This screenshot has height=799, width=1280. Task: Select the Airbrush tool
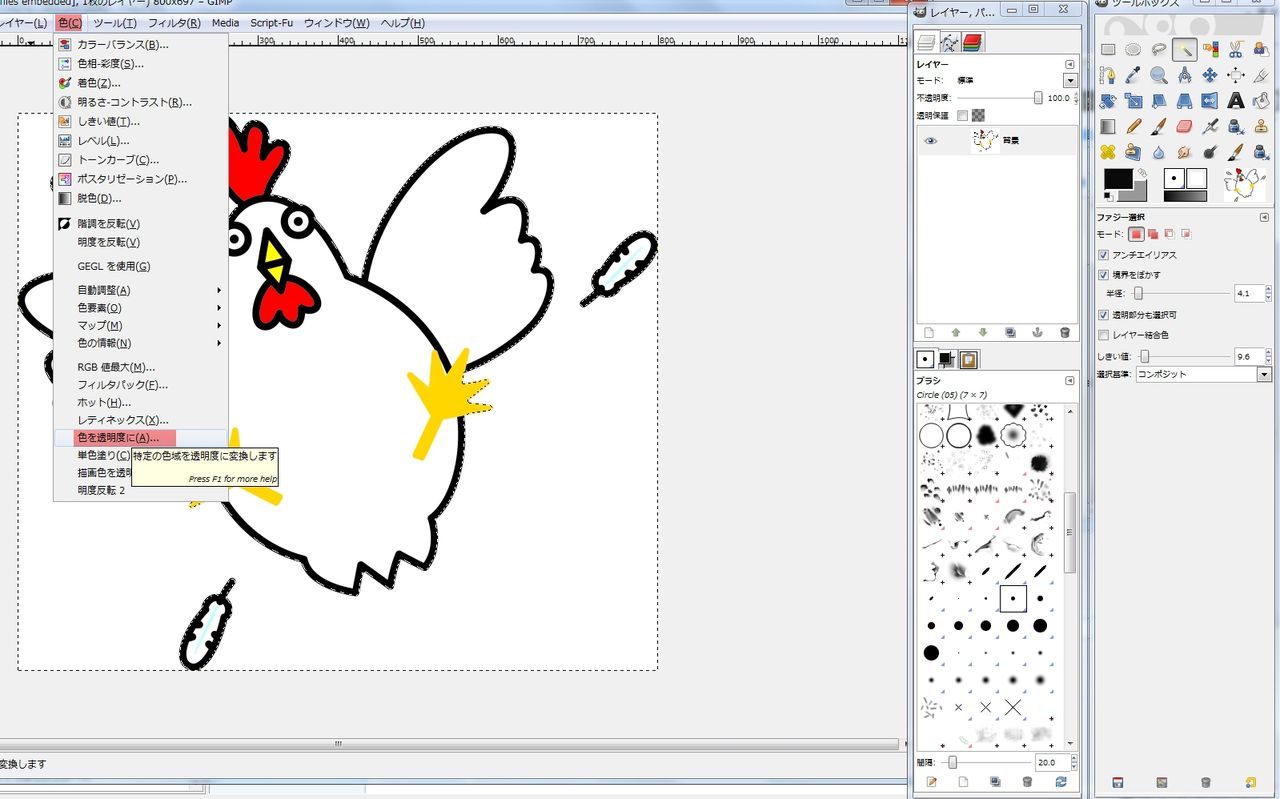[x=1210, y=127]
